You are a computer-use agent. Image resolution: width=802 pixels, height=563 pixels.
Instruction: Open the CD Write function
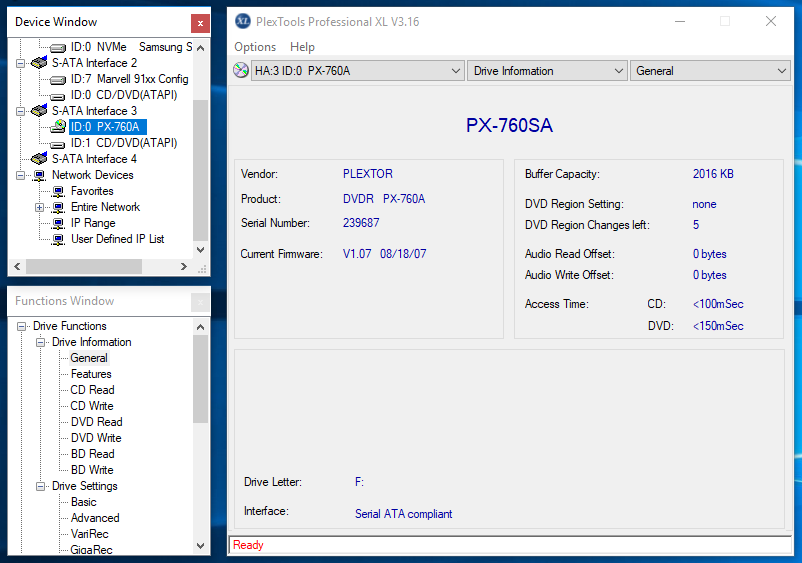coord(92,406)
